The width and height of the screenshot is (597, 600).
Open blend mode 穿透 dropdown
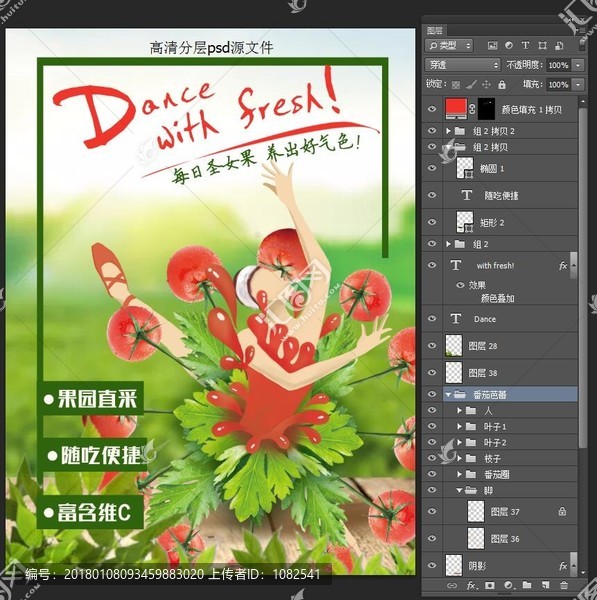click(x=463, y=65)
